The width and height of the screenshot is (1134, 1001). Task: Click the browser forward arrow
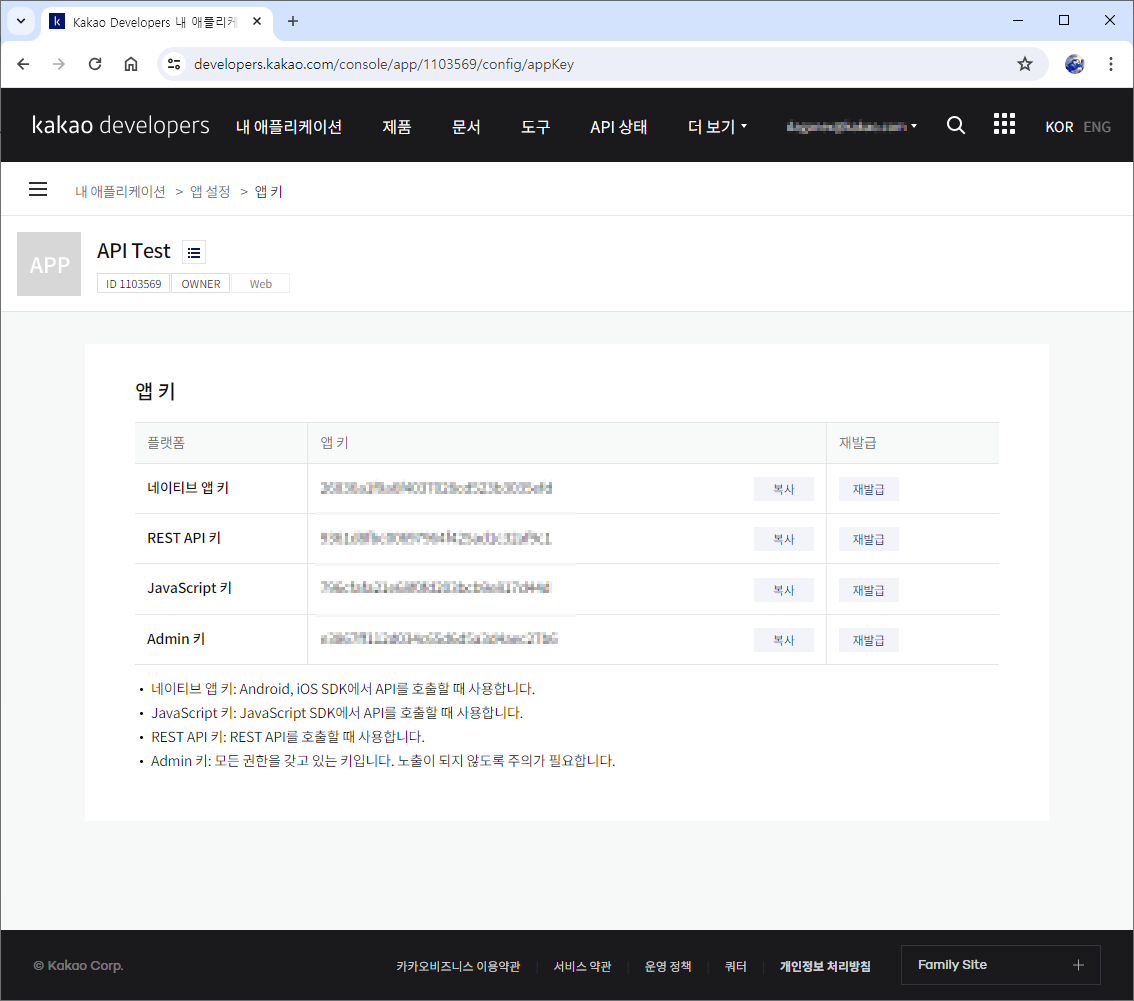click(59, 64)
